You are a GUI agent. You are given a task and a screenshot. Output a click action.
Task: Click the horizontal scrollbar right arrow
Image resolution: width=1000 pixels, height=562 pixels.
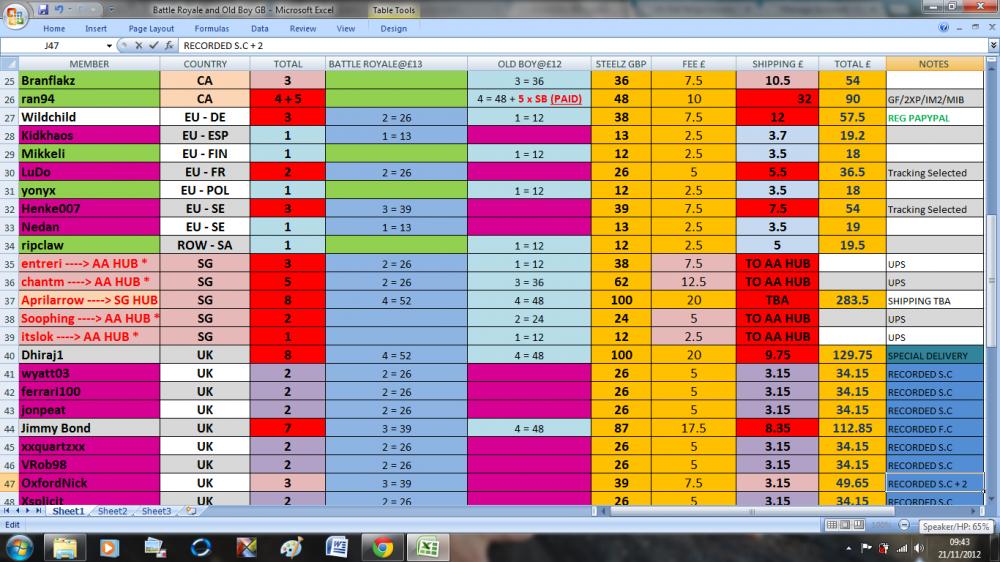tap(974, 511)
